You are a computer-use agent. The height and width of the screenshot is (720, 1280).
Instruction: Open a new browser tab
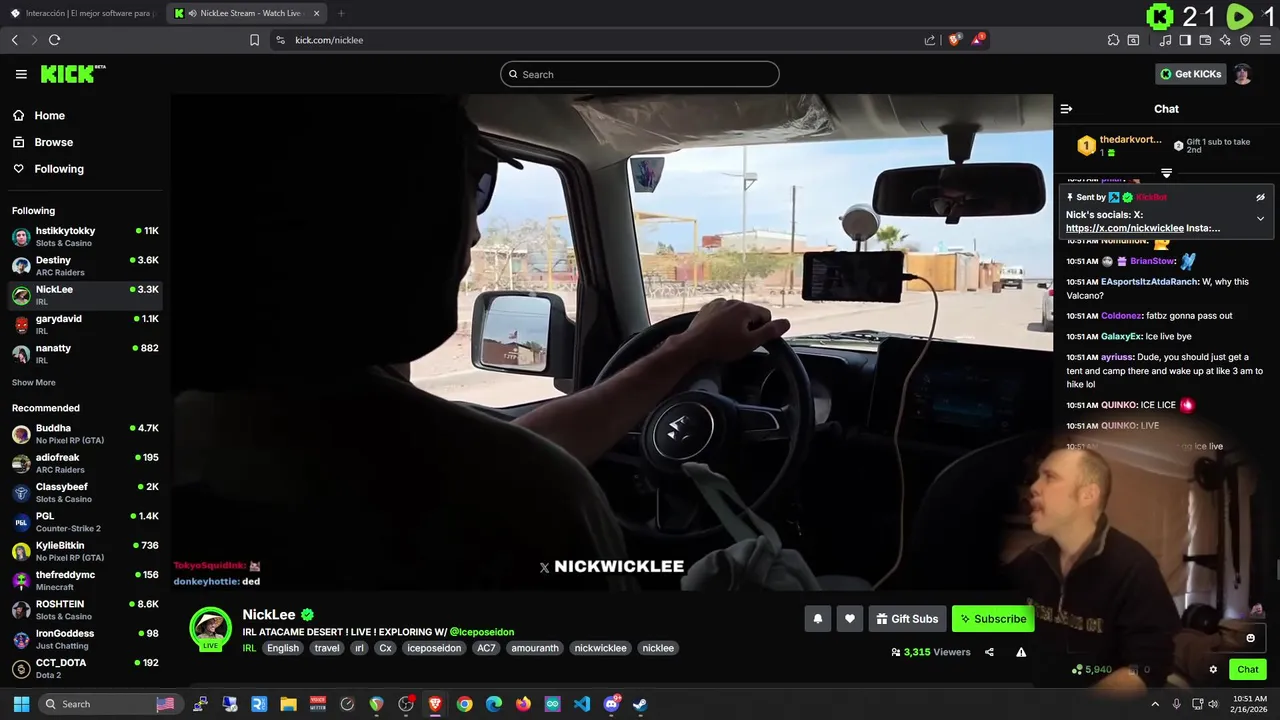coord(341,13)
